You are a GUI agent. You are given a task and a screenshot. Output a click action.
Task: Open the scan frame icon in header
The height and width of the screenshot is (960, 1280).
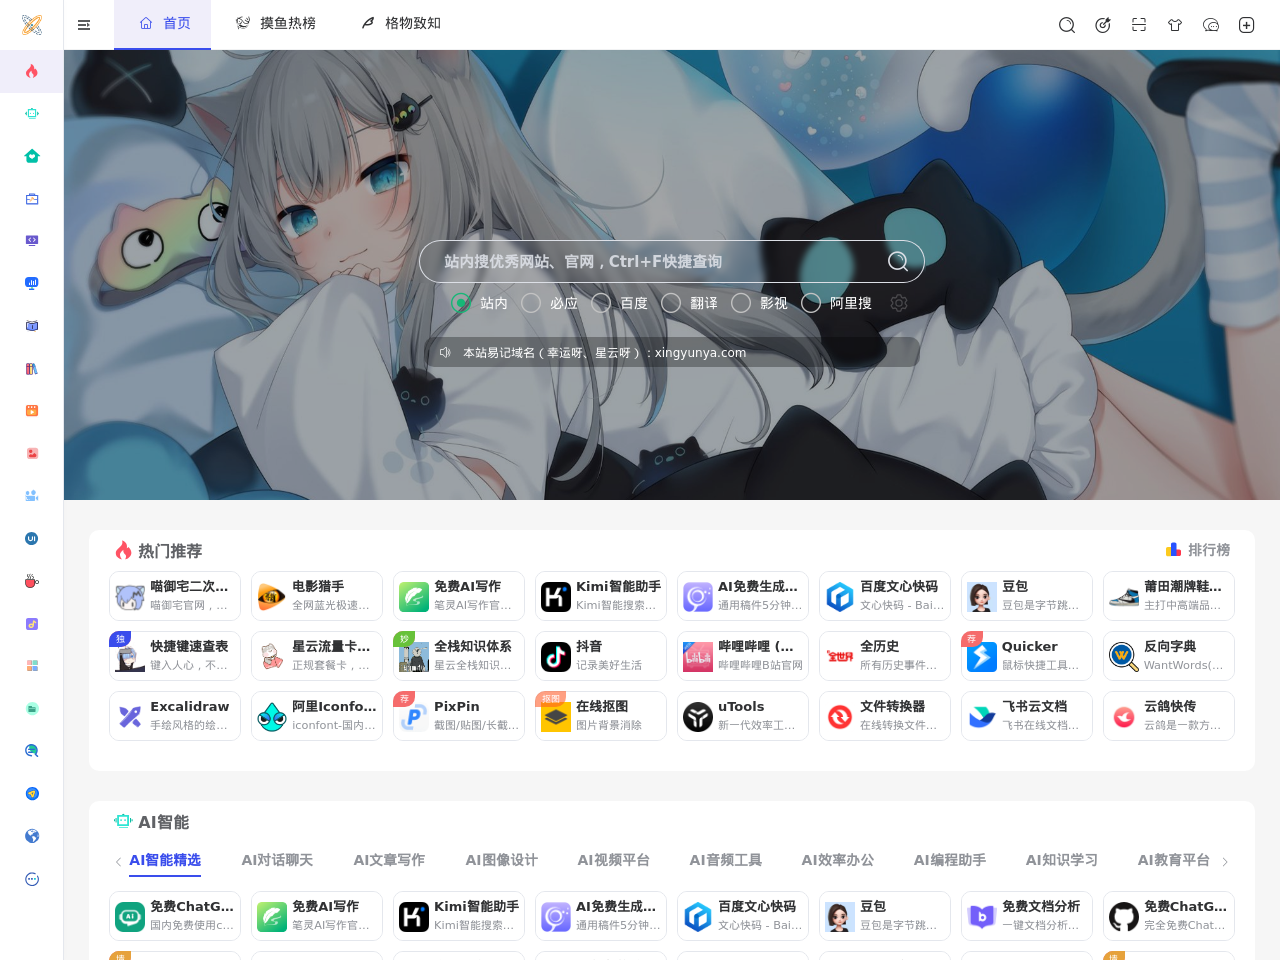tap(1139, 25)
